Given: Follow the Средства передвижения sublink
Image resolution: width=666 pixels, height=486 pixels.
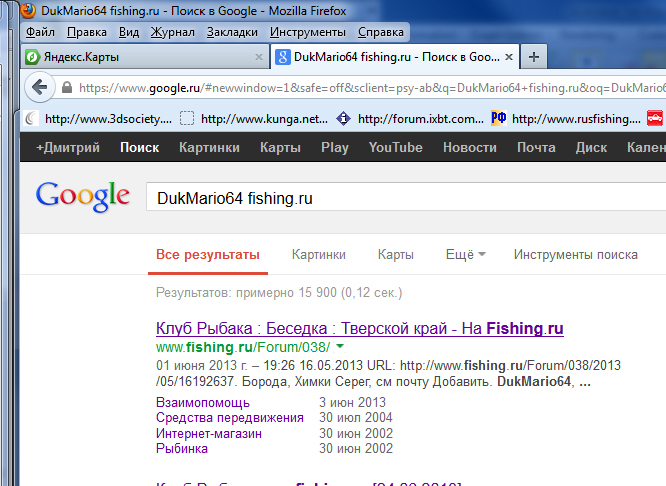Looking at the screenshot, I should pos(229,417).
